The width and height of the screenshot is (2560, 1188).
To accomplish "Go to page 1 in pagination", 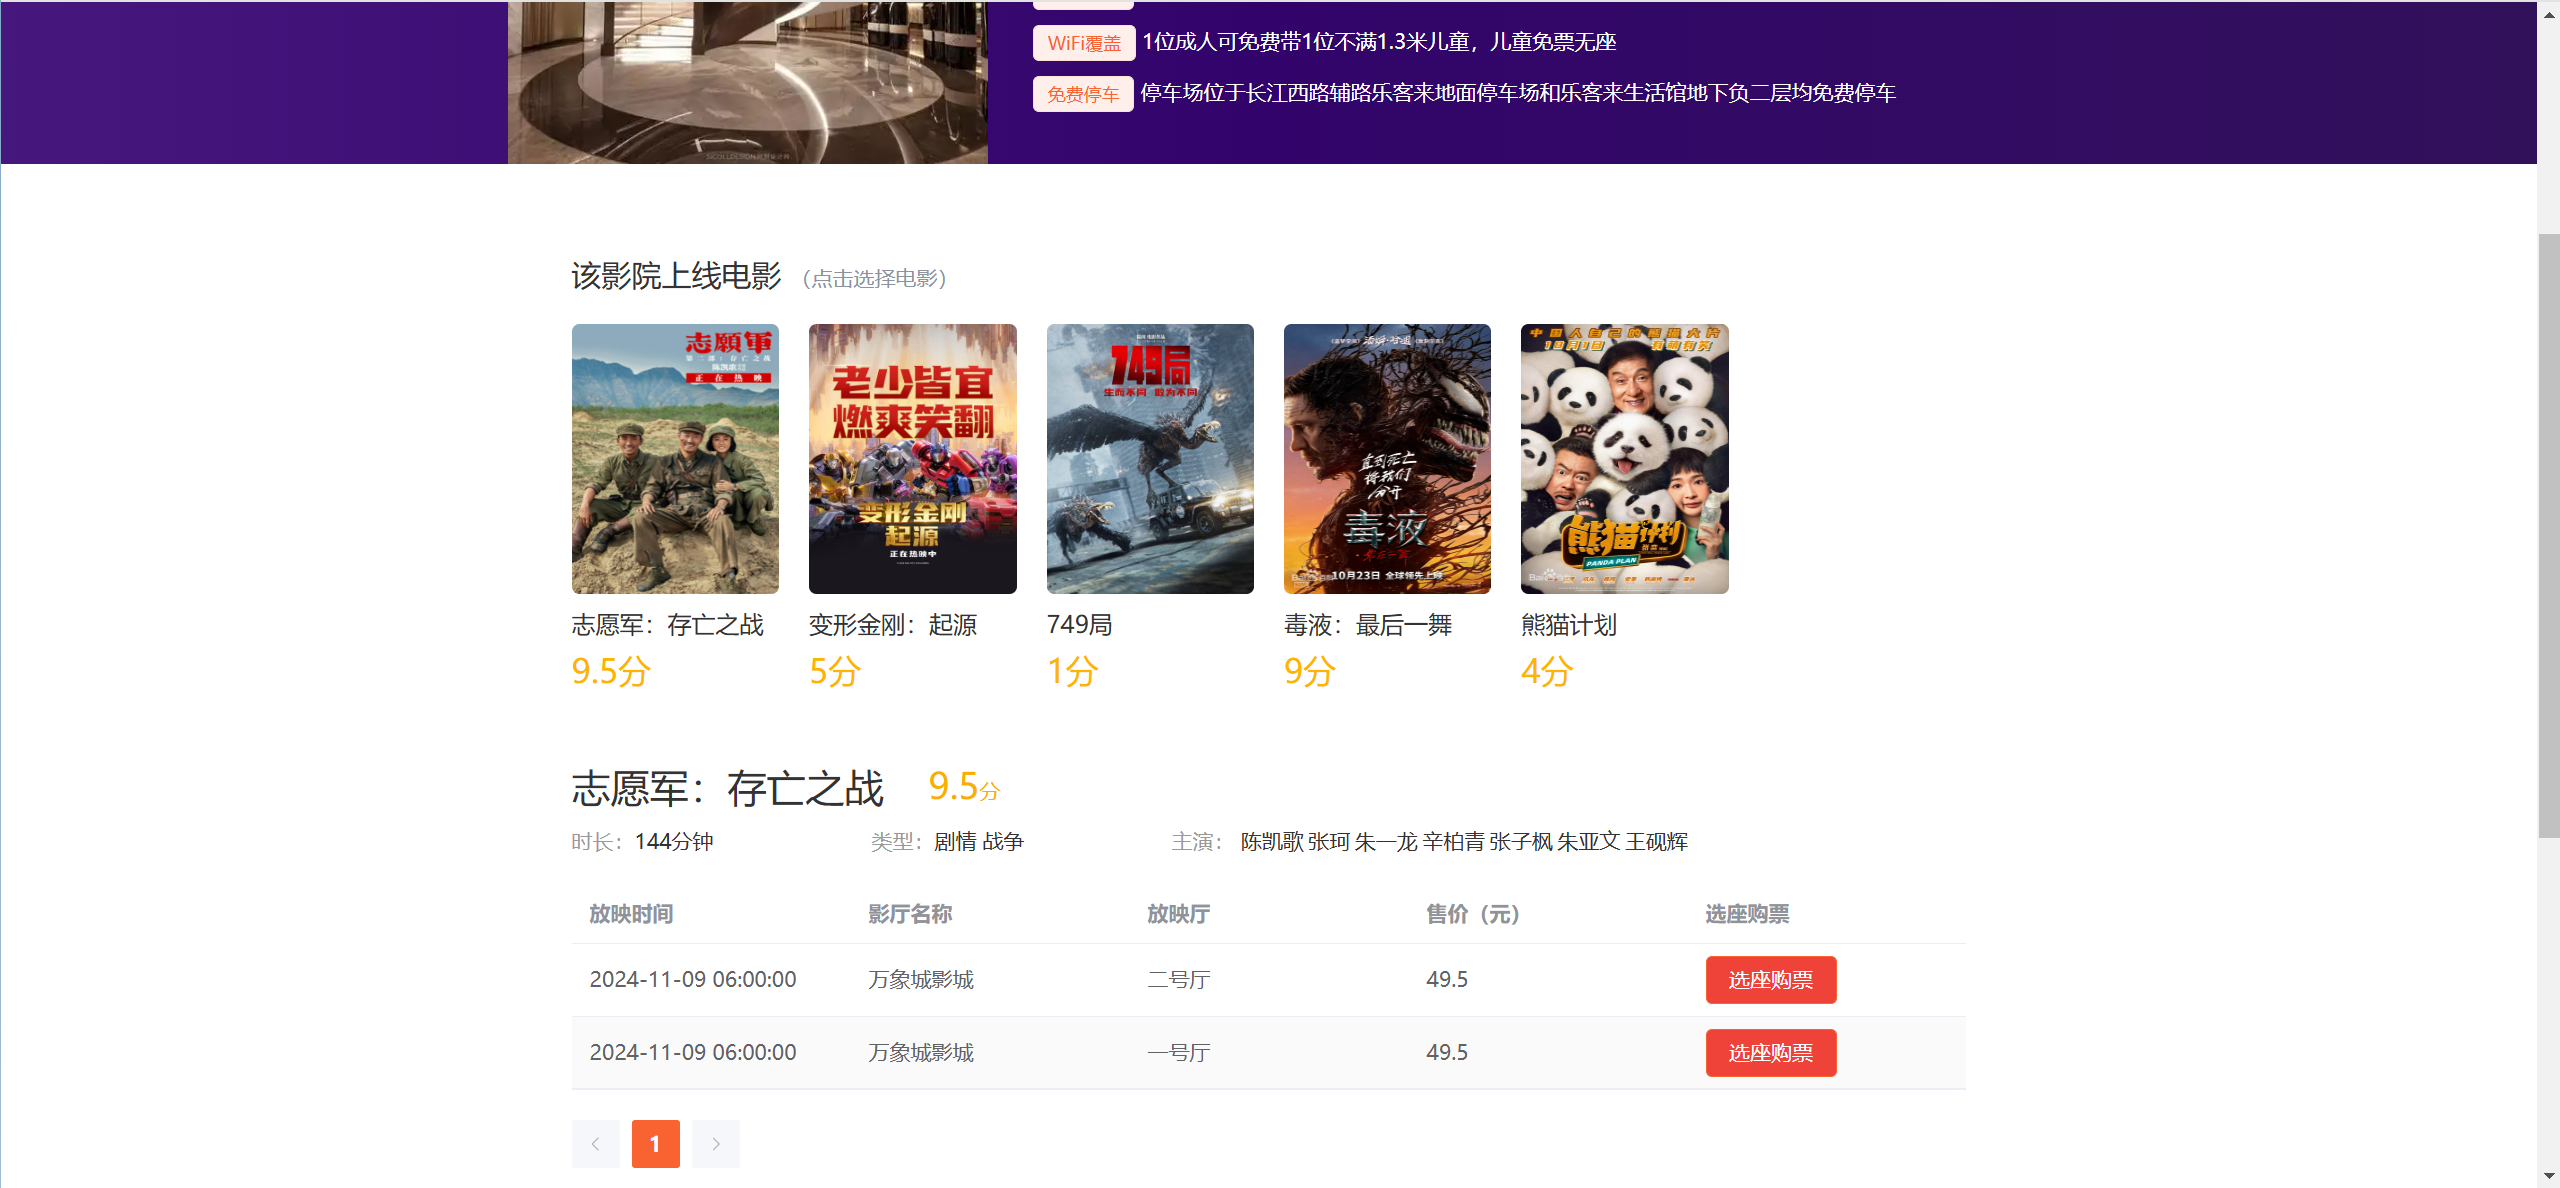I will coord(655,1144).
